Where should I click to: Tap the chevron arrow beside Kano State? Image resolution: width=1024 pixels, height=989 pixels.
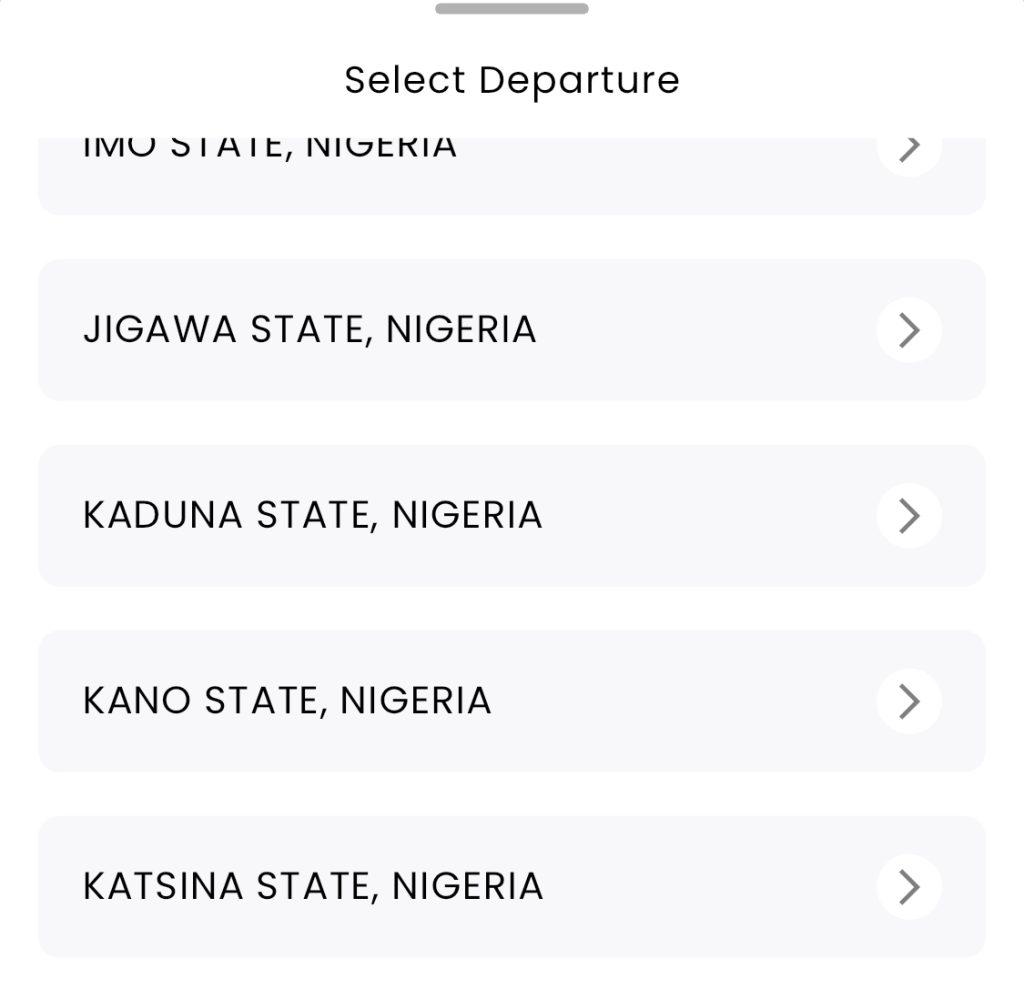point(908,701)
